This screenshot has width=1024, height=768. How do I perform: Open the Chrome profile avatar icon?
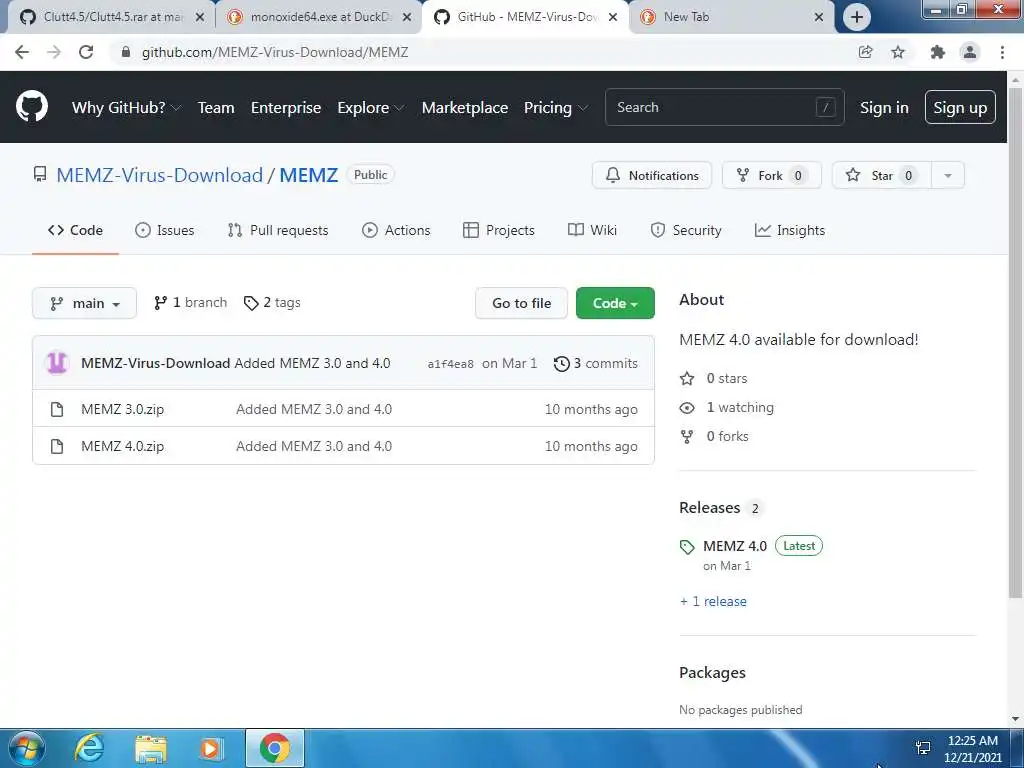tap(970, 52)
